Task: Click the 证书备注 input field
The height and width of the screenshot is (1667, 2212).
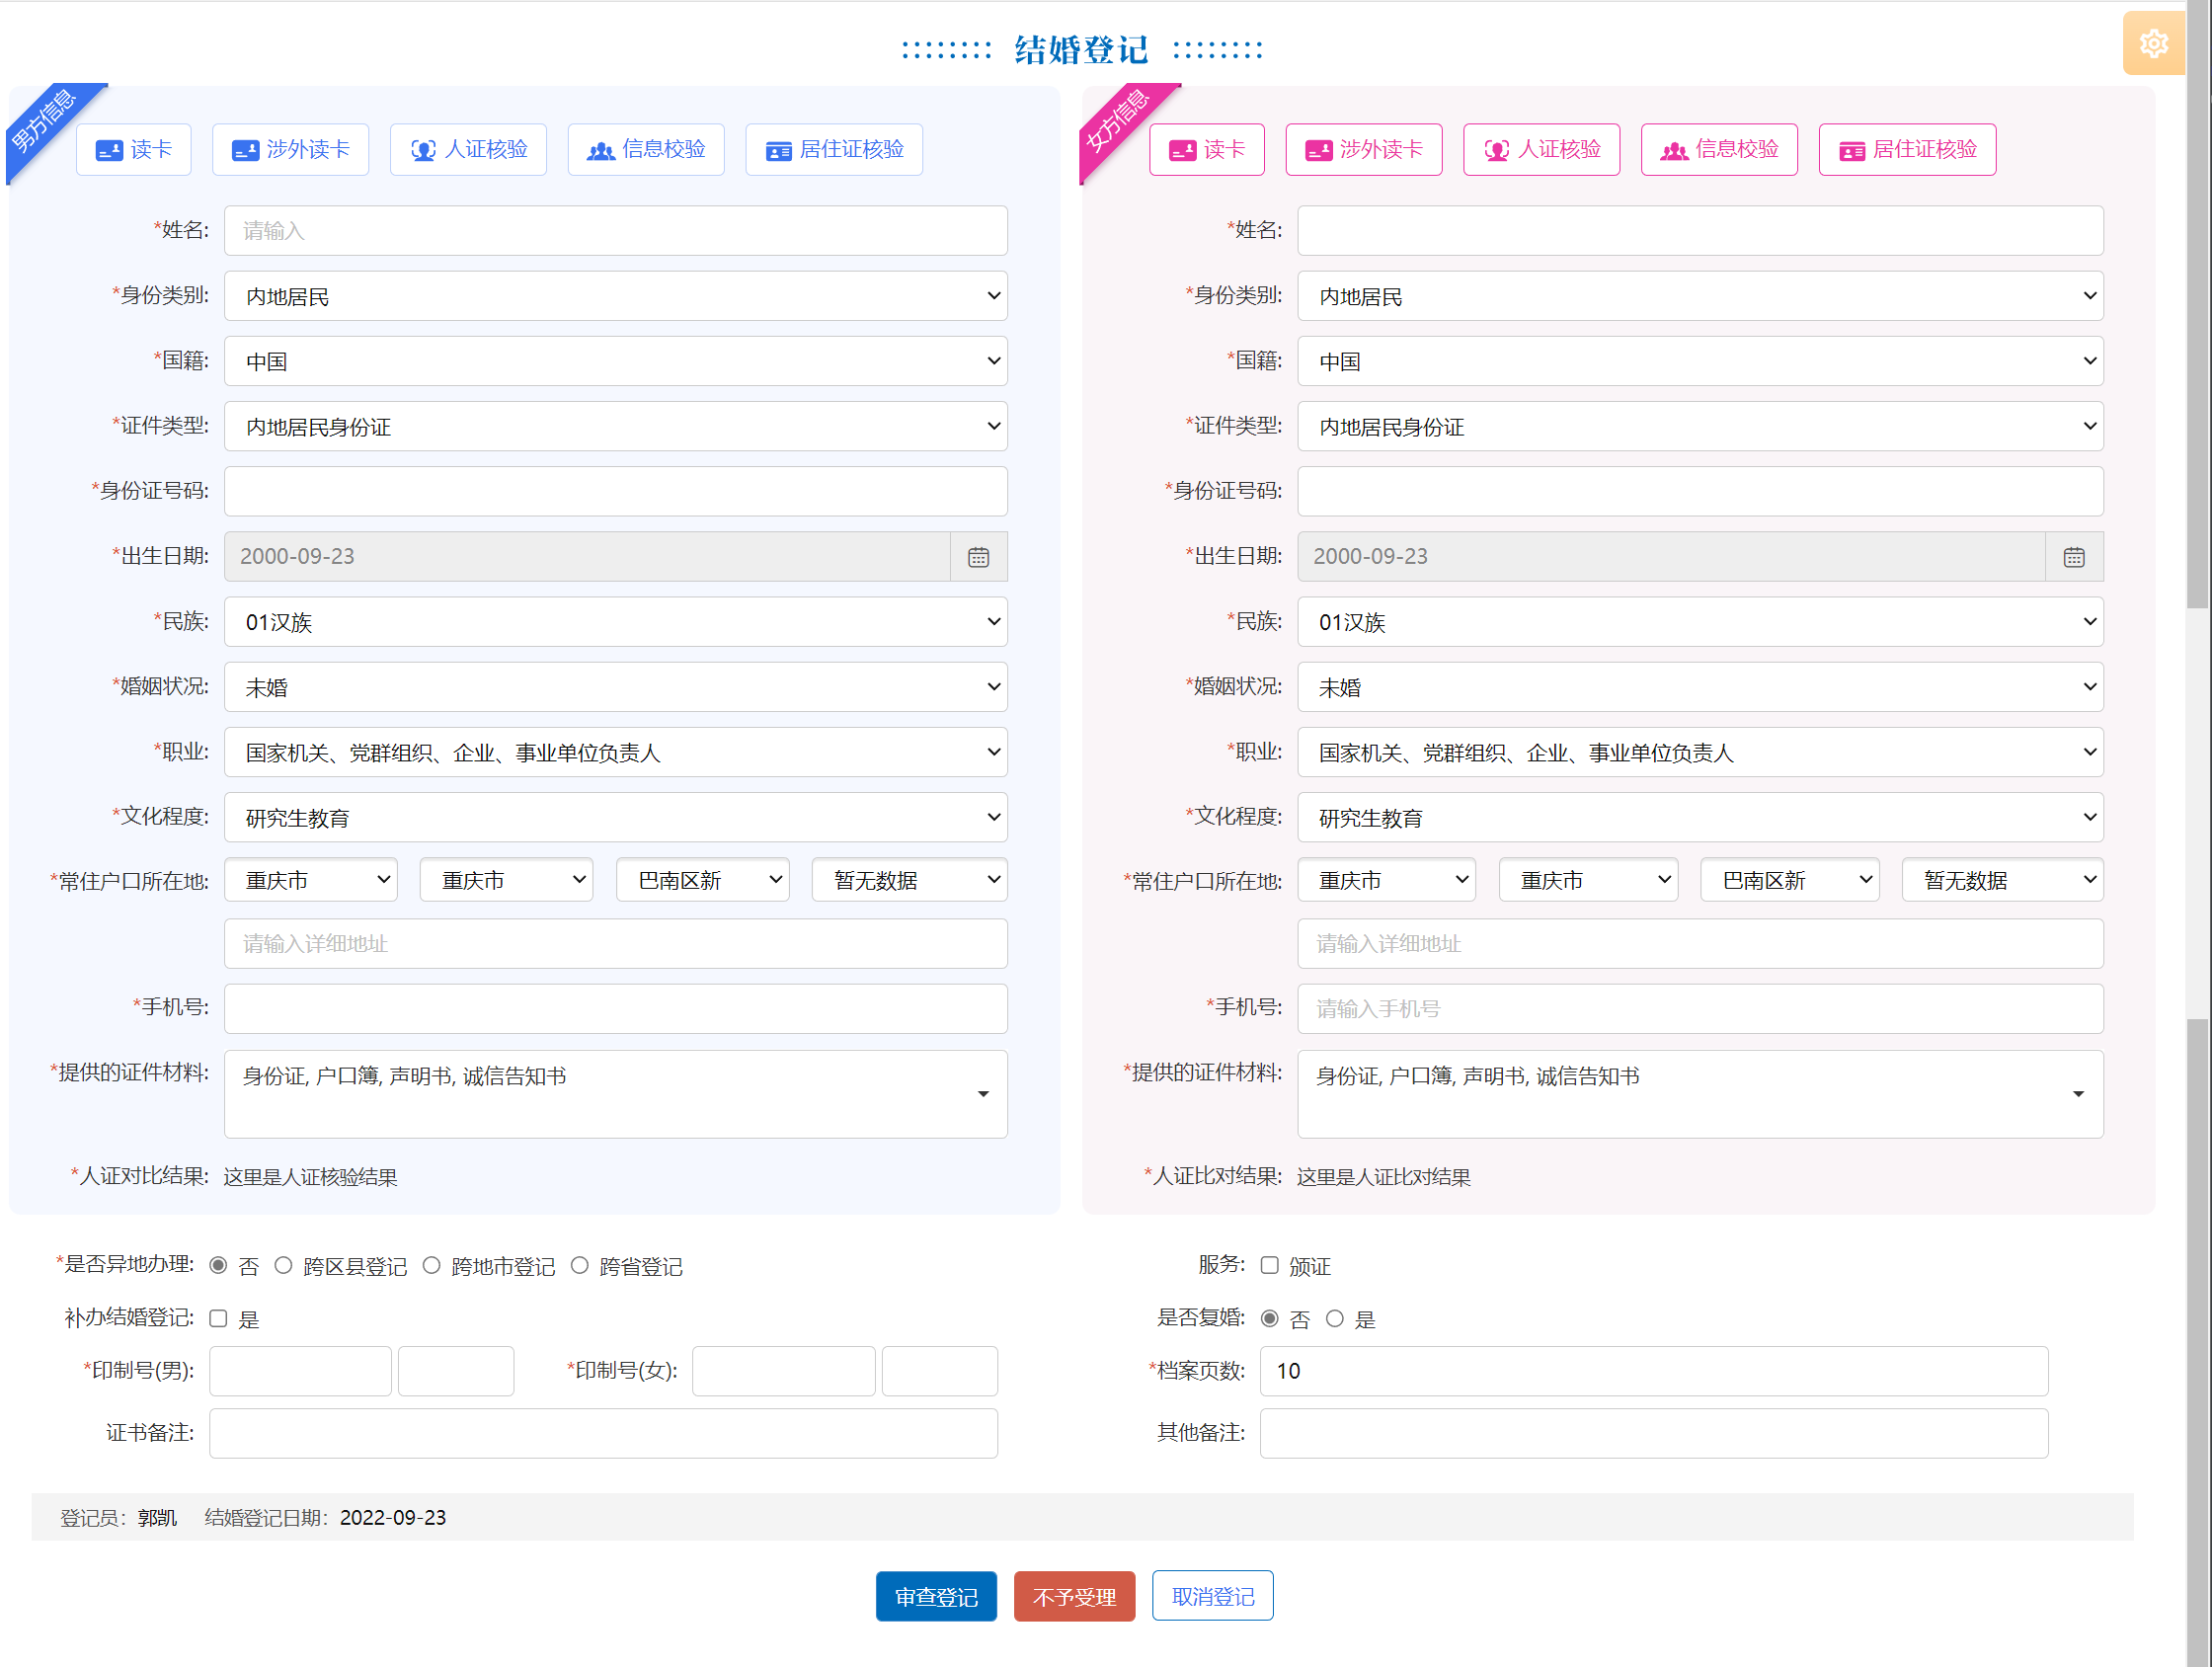Action: [603, 1433]
